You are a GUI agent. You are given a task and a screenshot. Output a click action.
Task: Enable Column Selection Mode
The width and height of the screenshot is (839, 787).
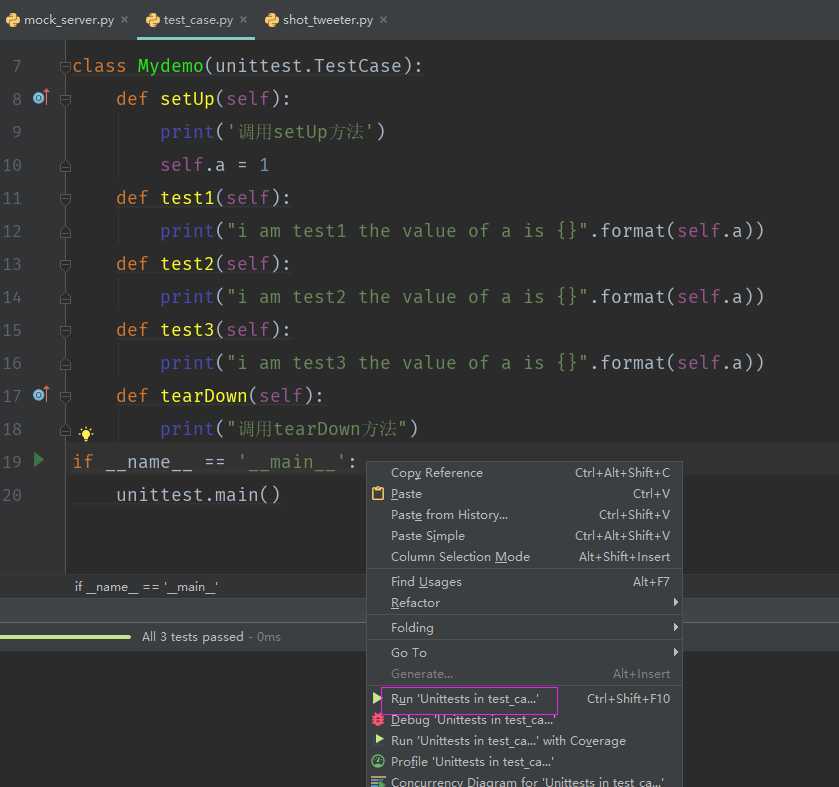coord(524,556)
